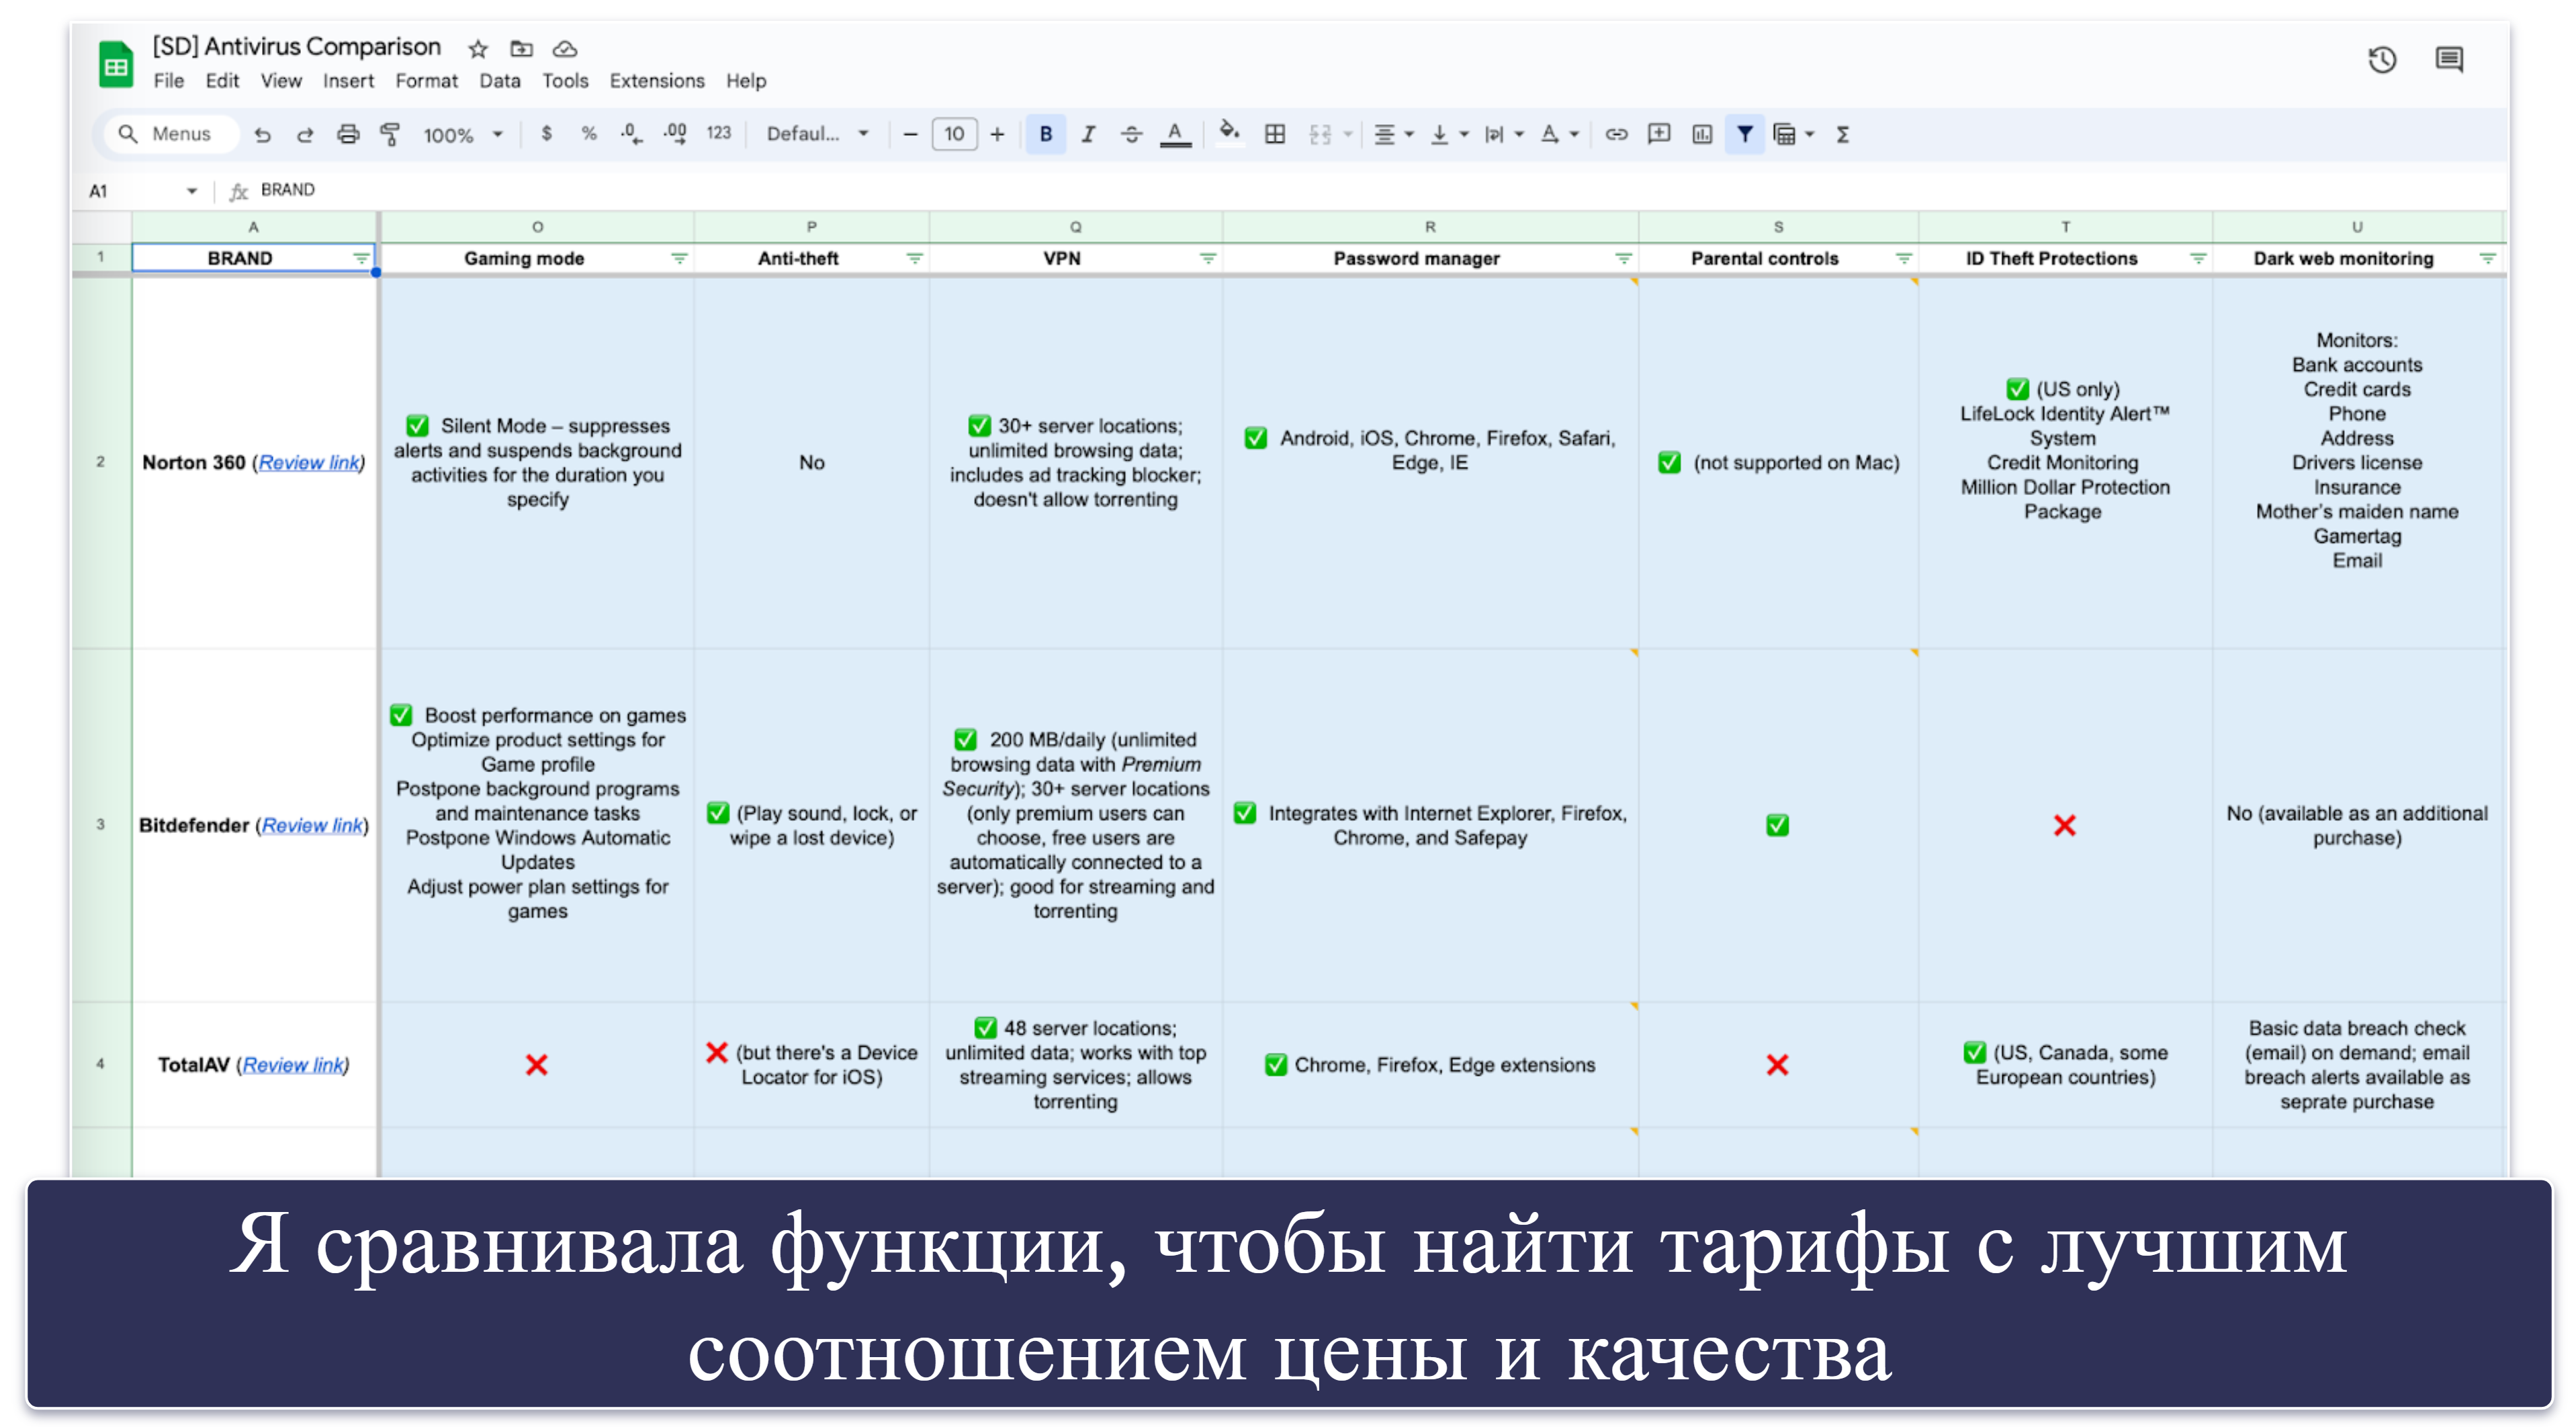The height and width of the screenshot is (1427, 2576).
Task: Open the vertical align dropdown
Action: click(x=1449, y=134)
